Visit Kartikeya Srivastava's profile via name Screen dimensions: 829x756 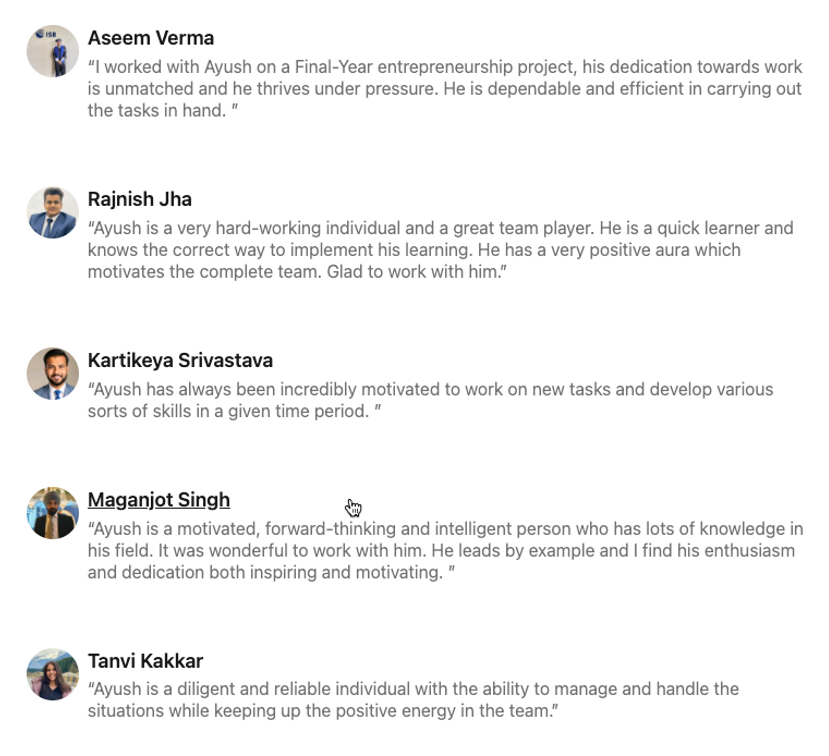pos(180,360)
